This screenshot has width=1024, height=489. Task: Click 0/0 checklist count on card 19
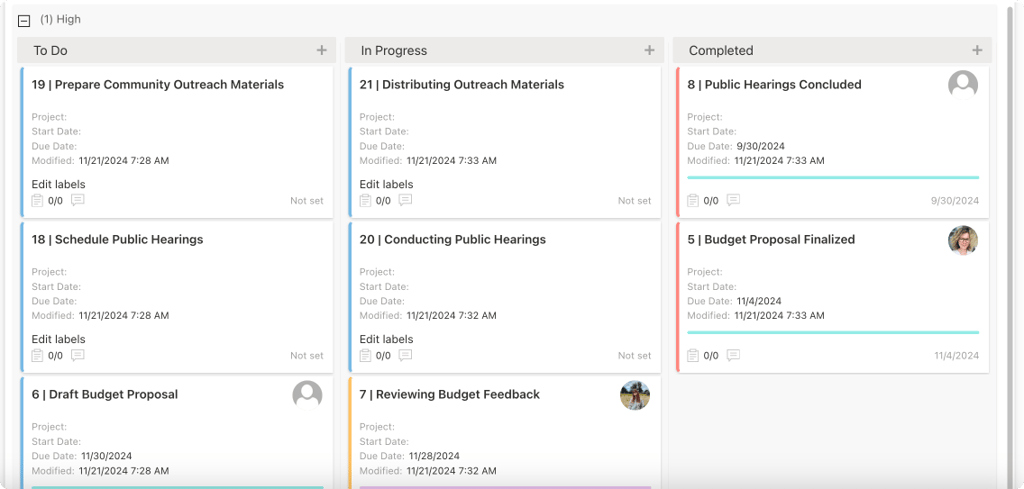pos(56,200)
